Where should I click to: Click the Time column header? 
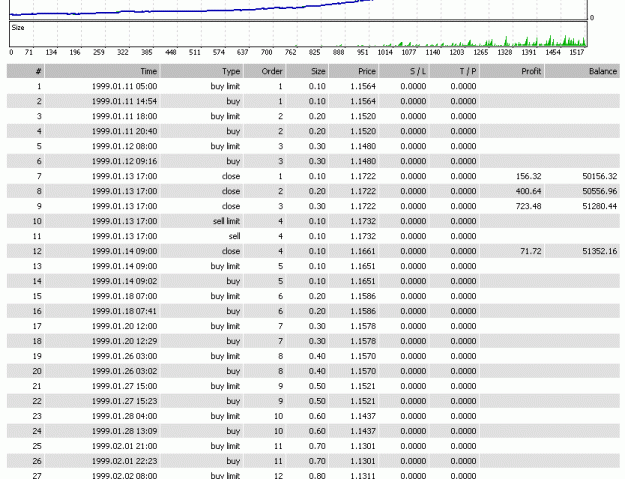click(102, 71)
